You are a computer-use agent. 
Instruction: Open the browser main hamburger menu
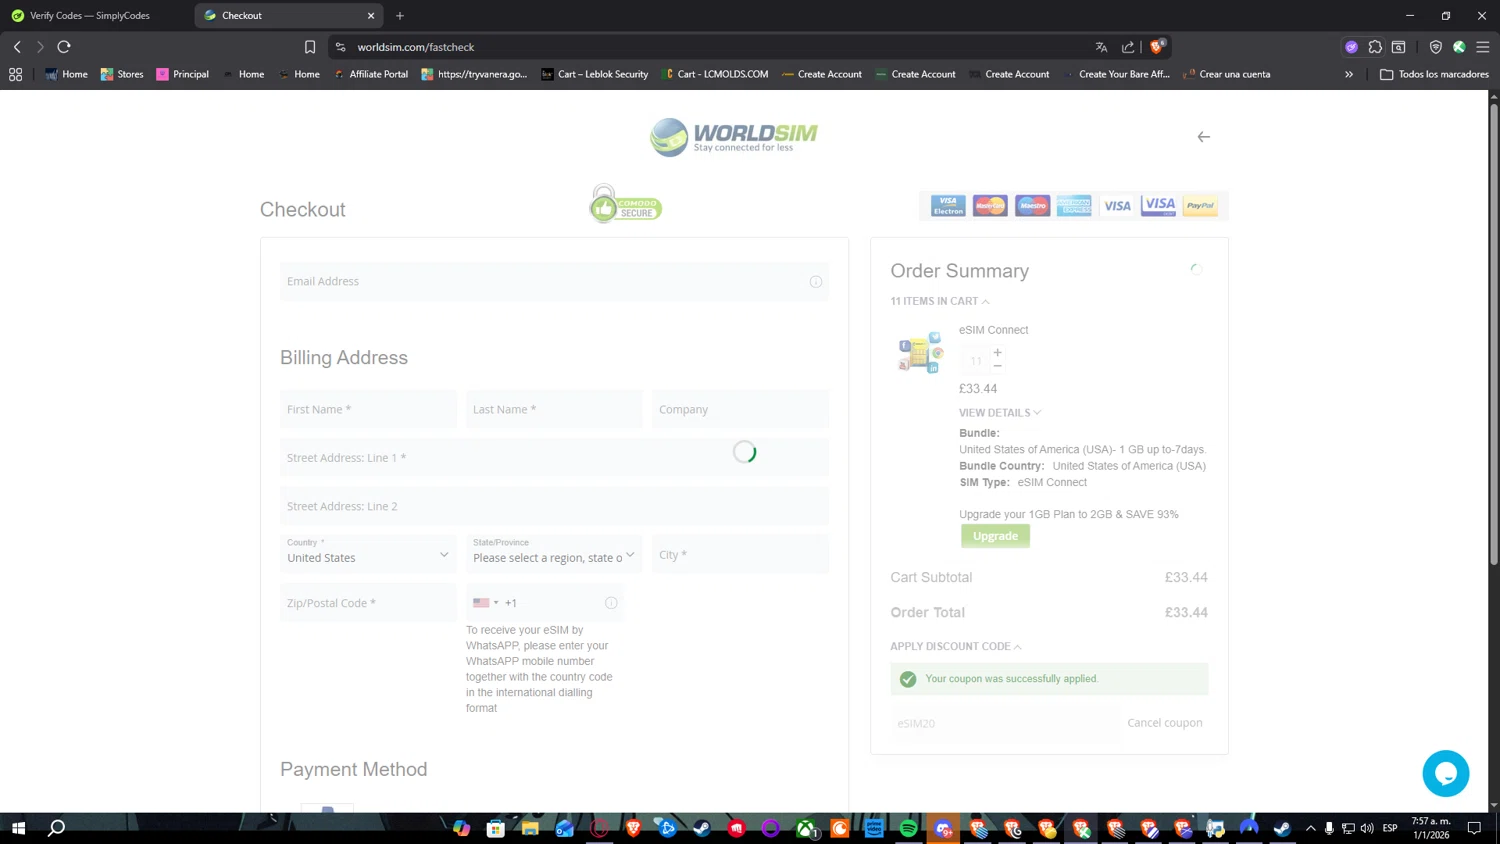click(x=1483, y=47)
